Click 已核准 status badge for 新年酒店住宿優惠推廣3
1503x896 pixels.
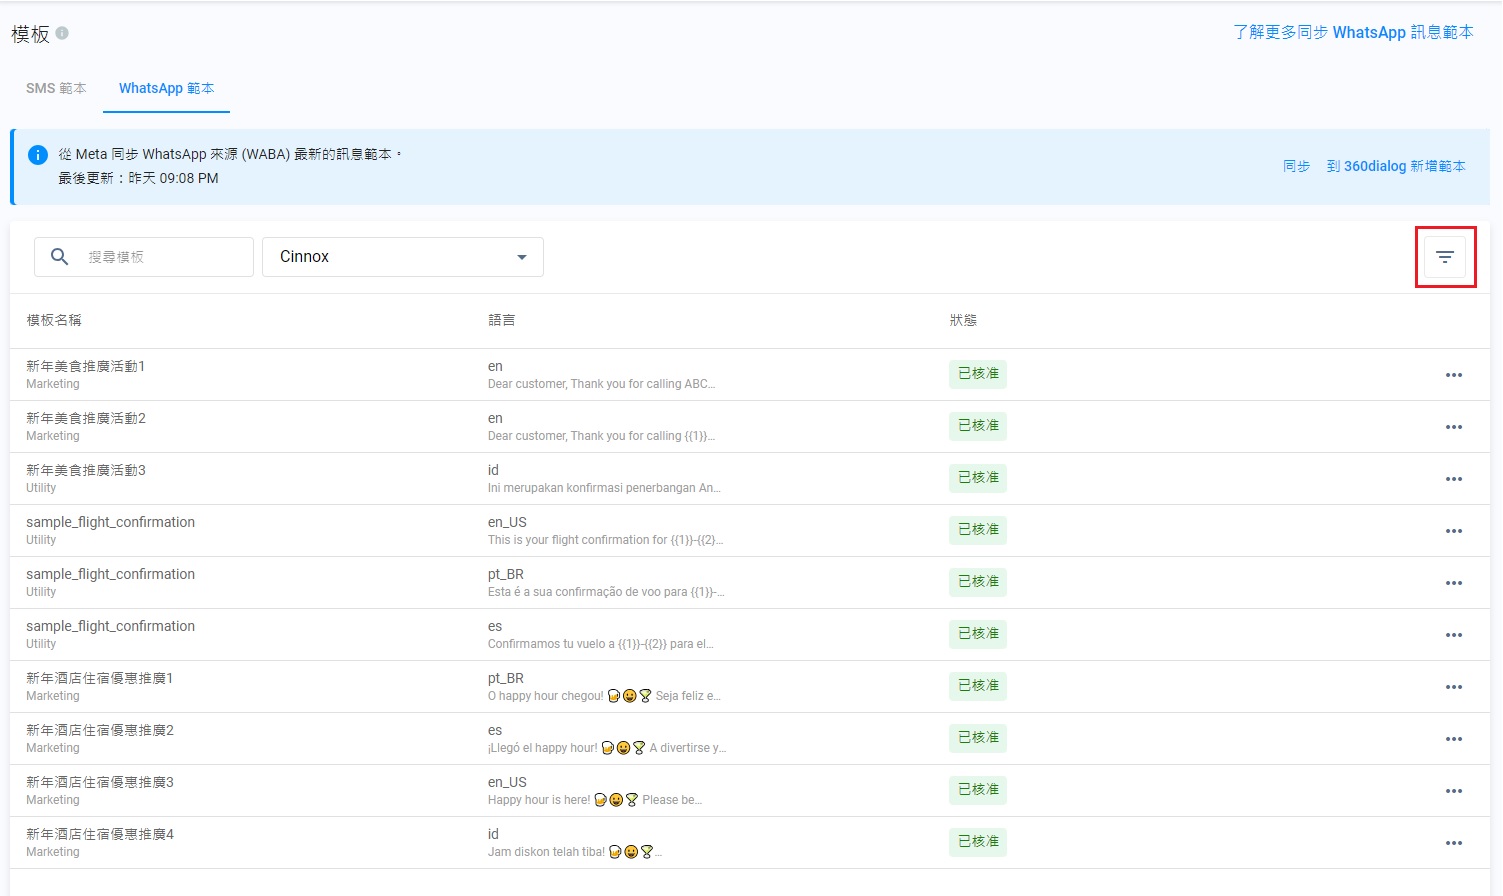977,790
